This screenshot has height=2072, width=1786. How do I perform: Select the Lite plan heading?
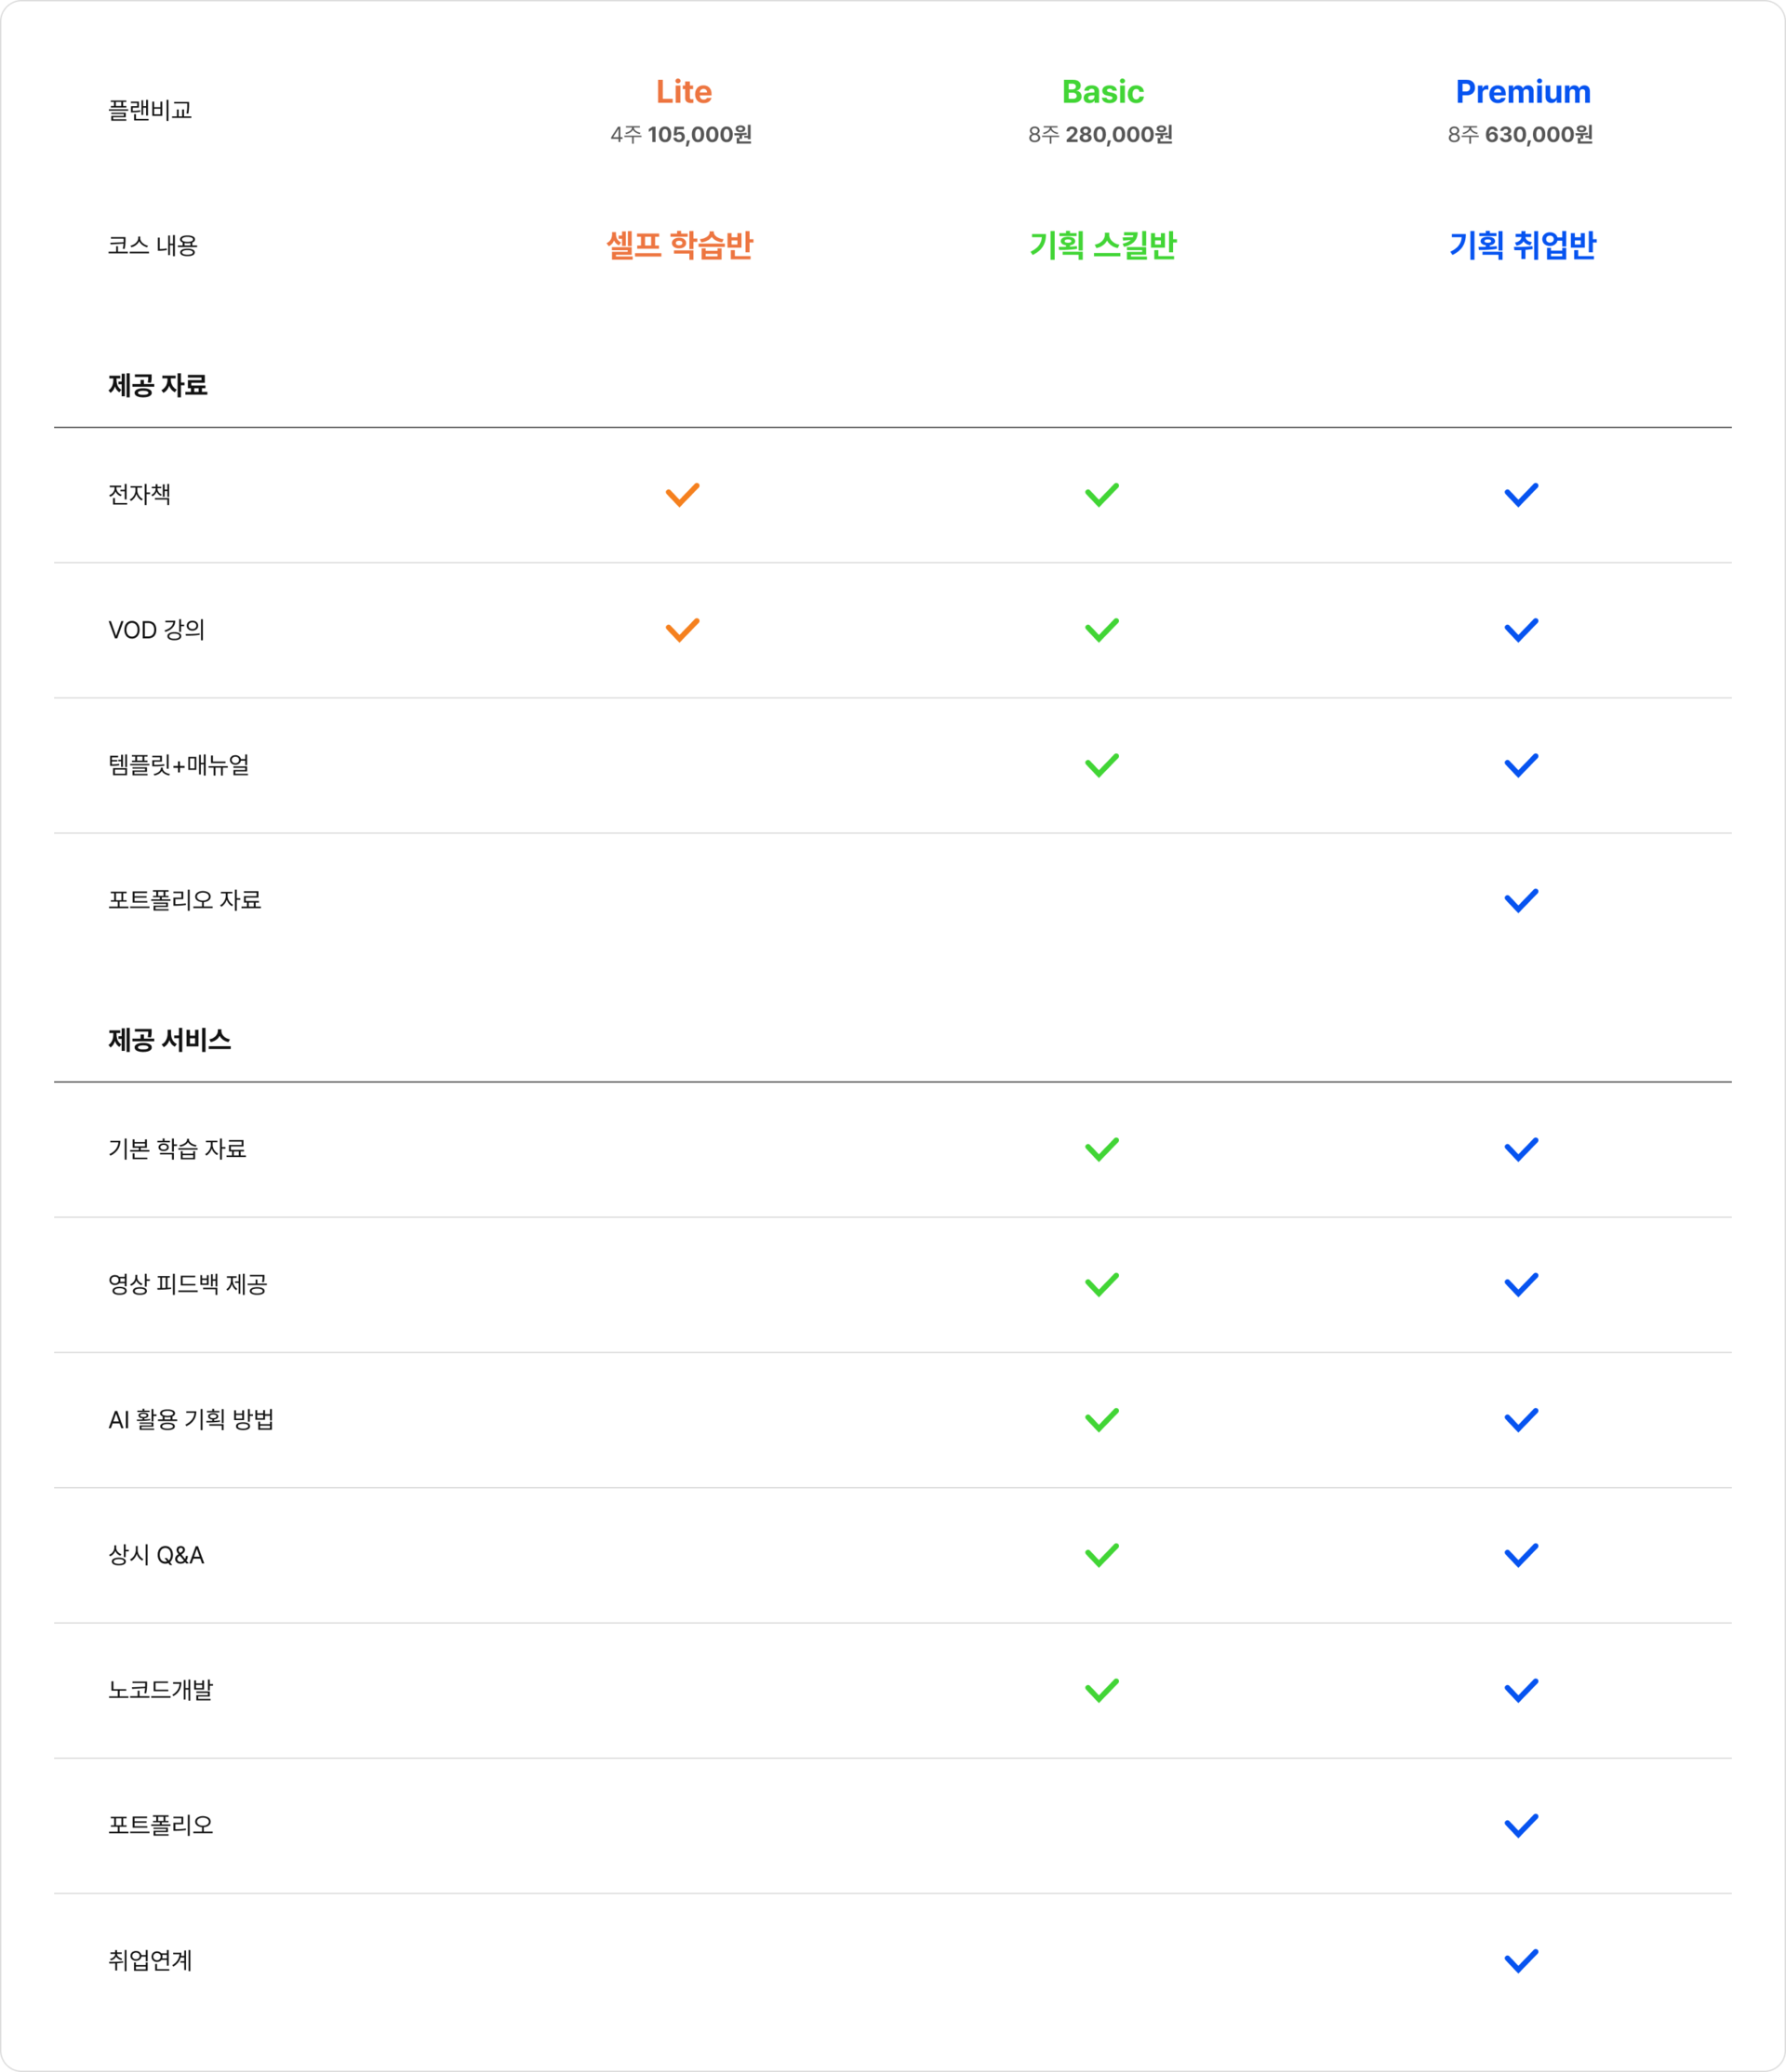(x=683, y=92)
